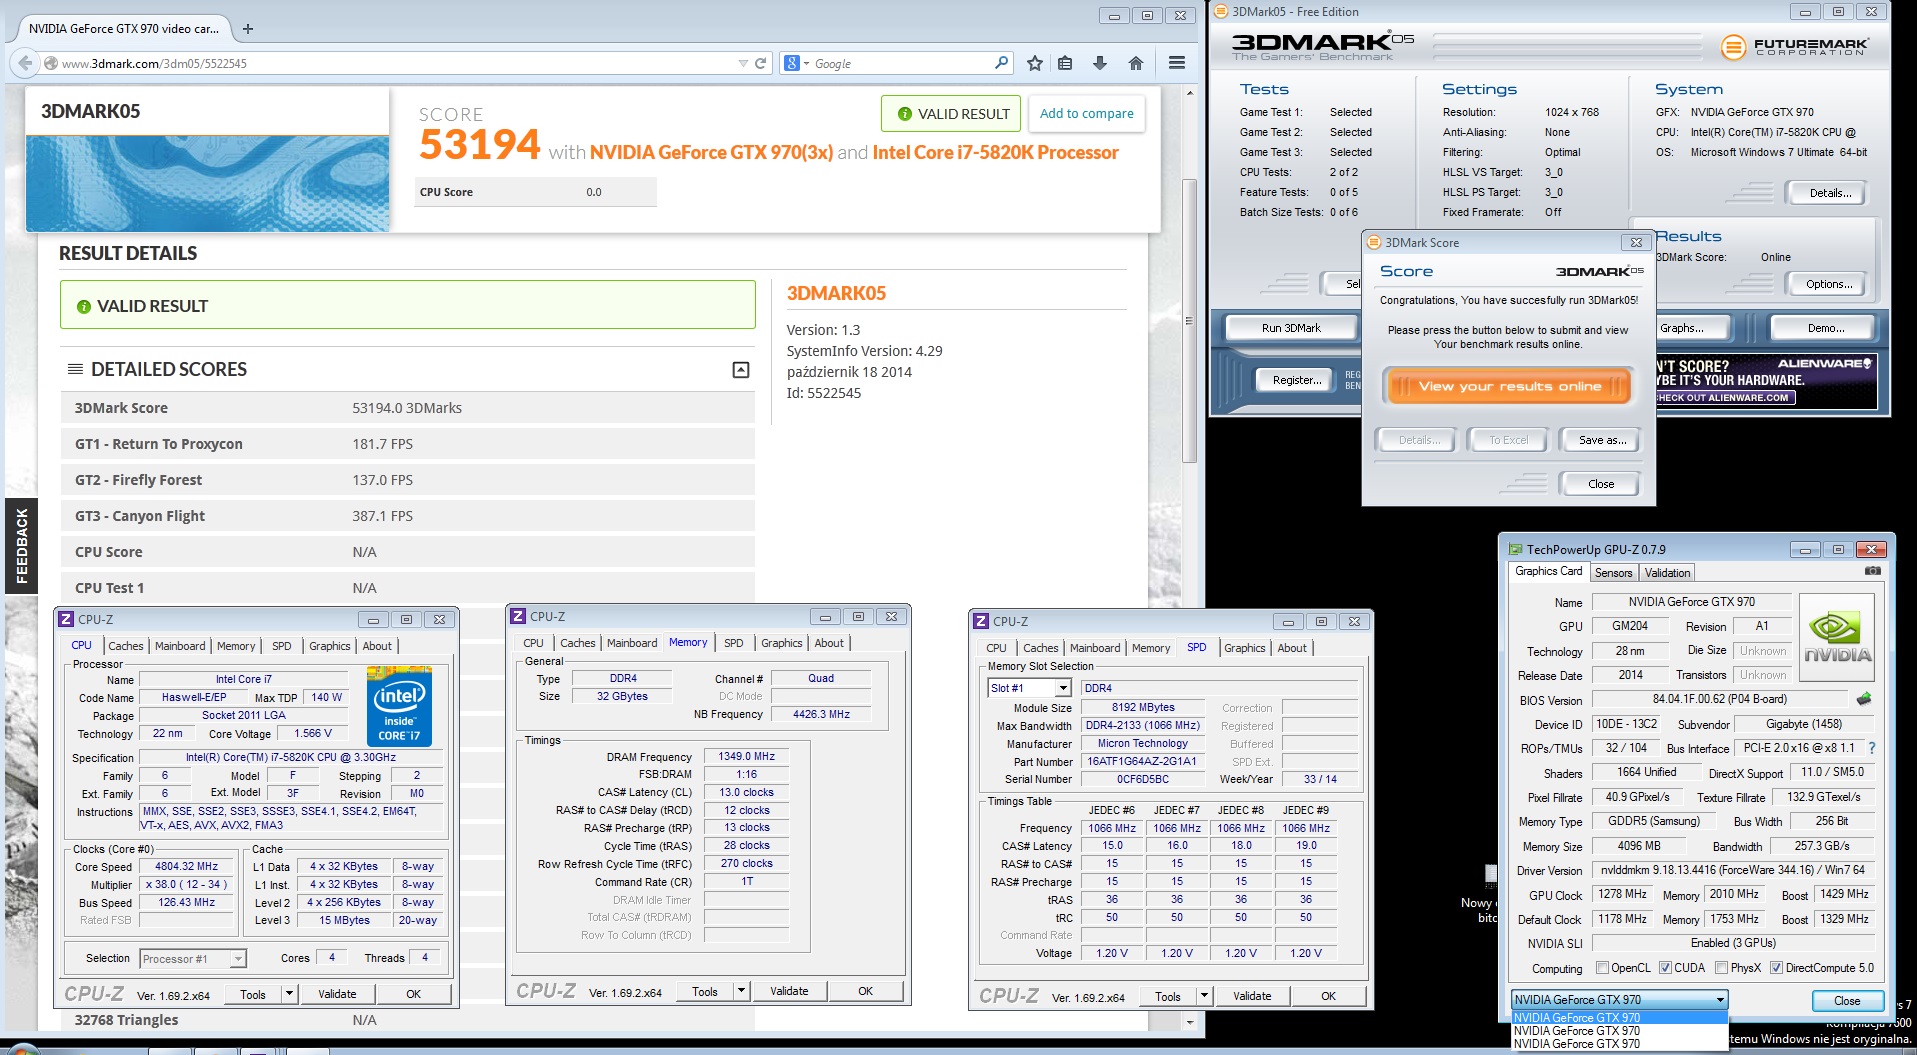
Task: Click the Valid Result badge near score
Action: pyautogui.click(x=951, y=114)
